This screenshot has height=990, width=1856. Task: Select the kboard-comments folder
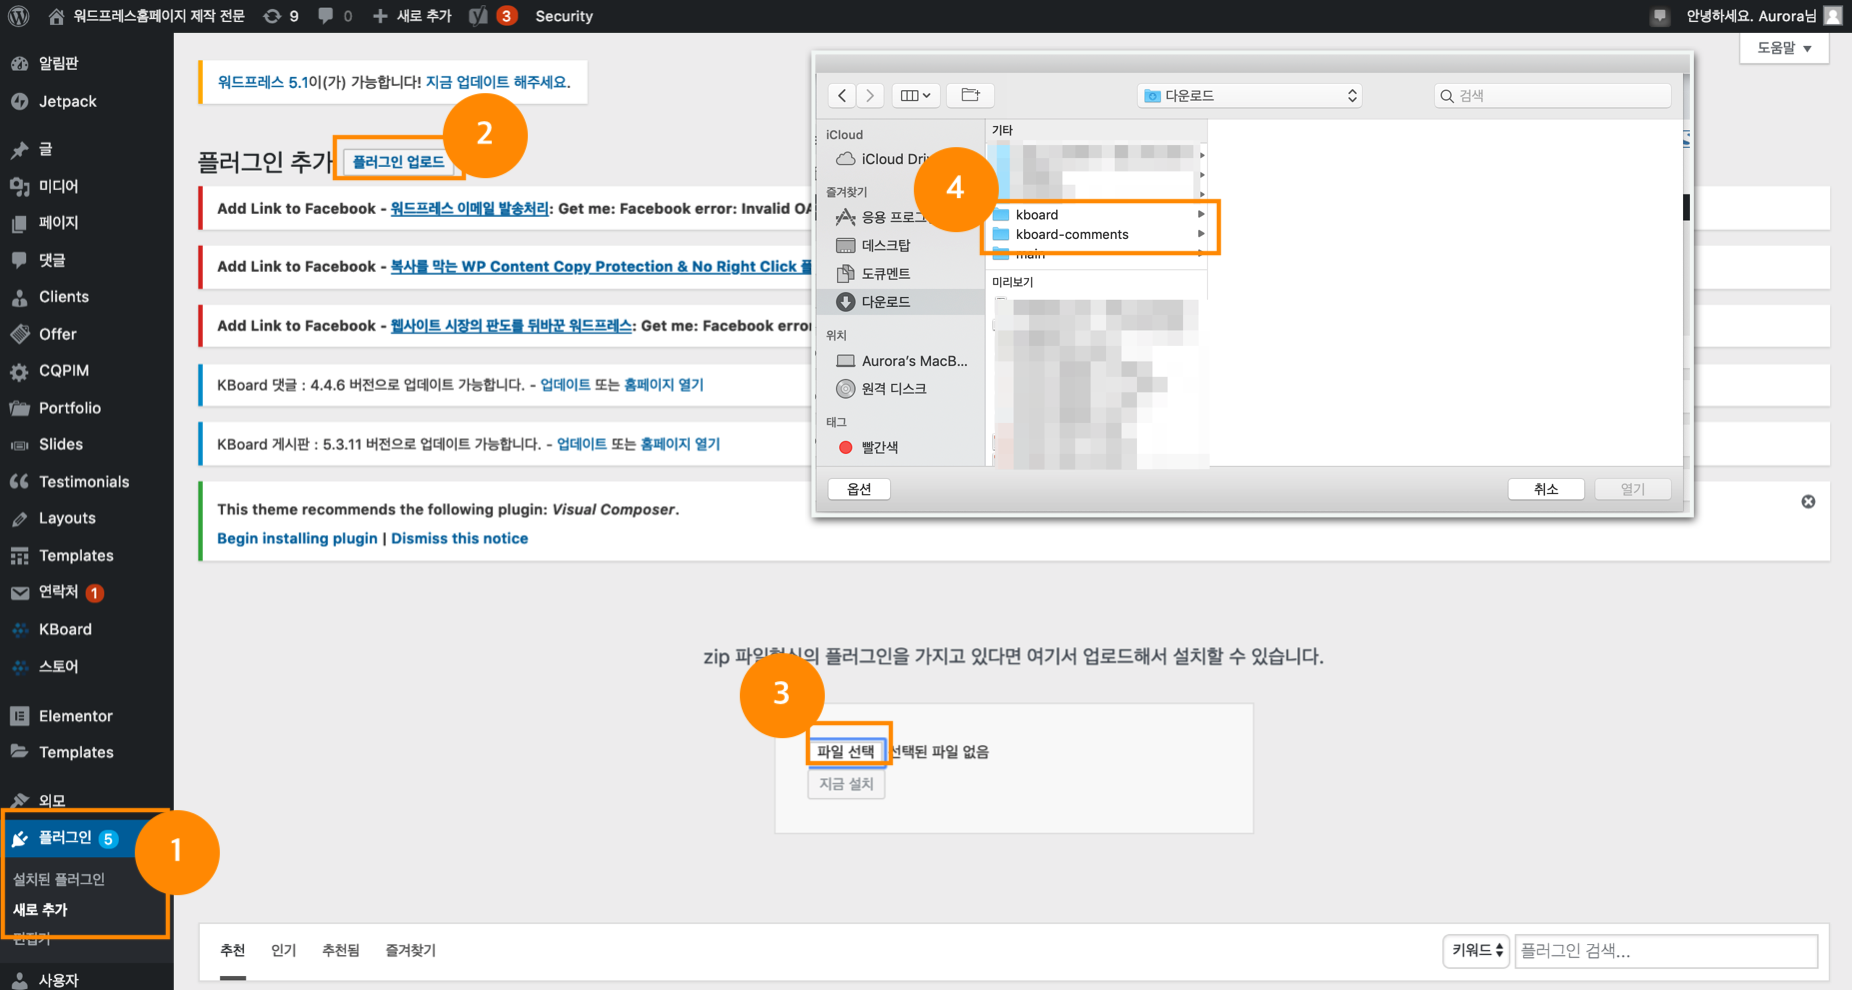coord(1071,234)
